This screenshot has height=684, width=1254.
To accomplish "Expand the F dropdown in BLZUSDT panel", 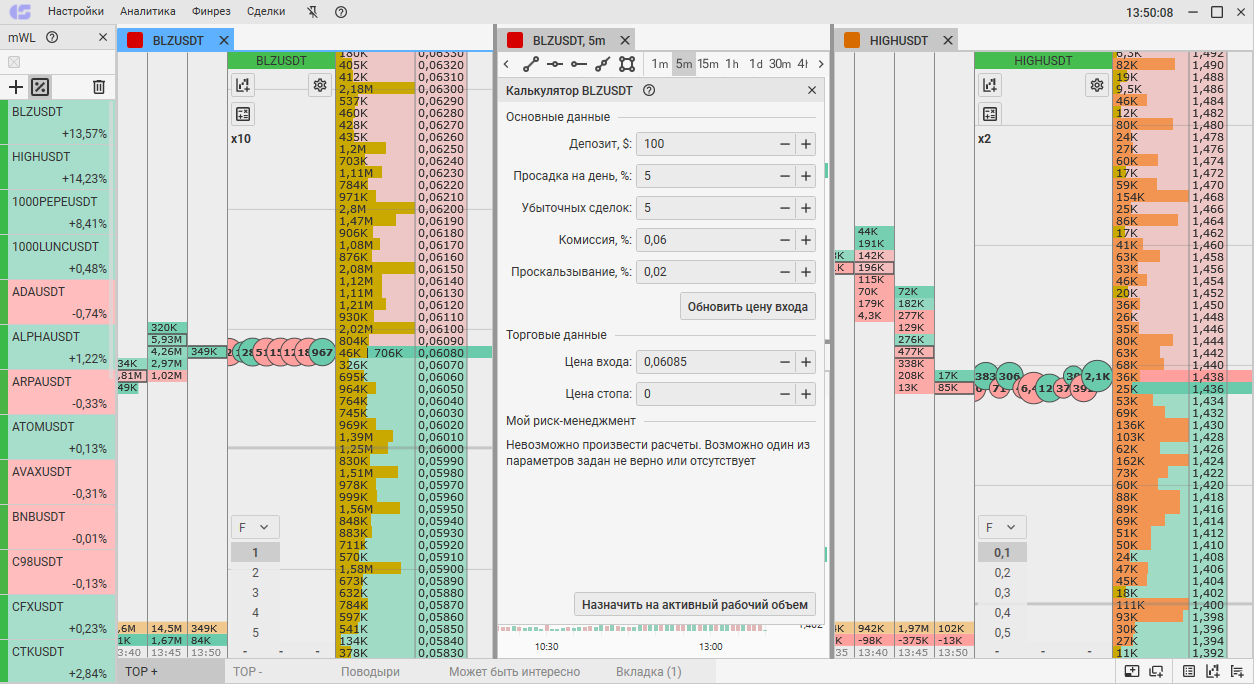I will point(255,527).
